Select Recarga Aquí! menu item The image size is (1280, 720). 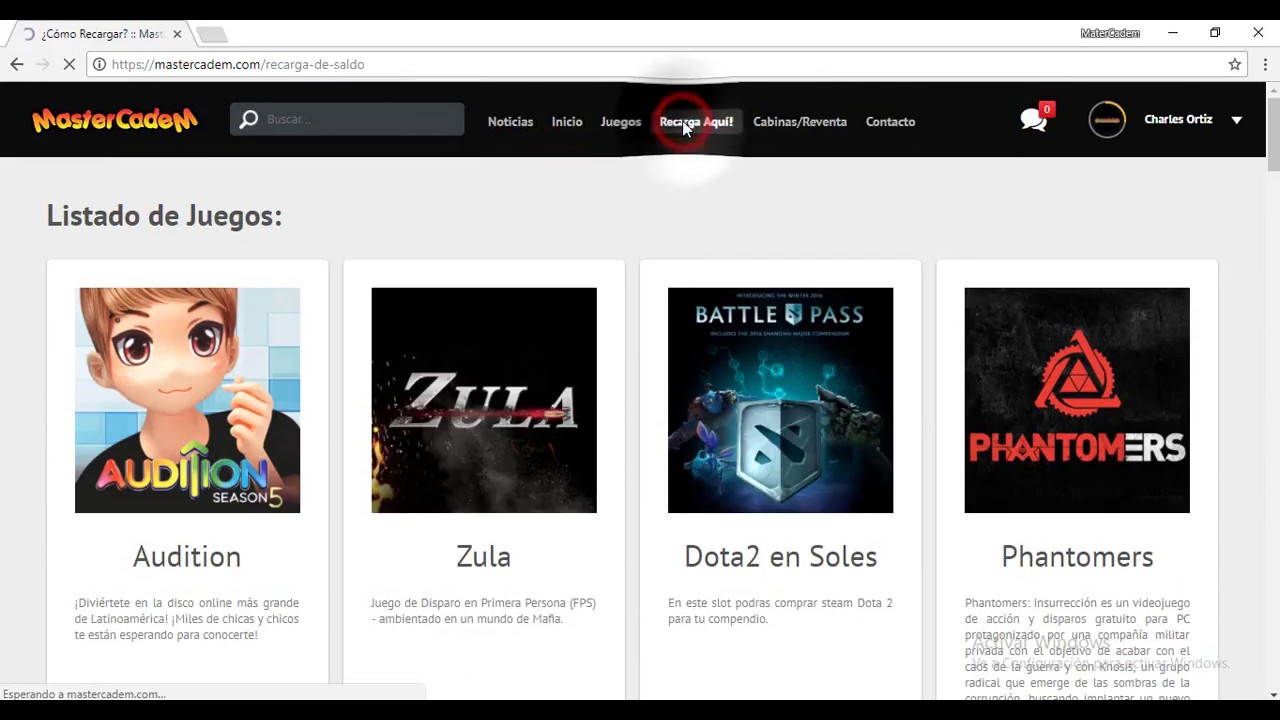pos(696,122)
